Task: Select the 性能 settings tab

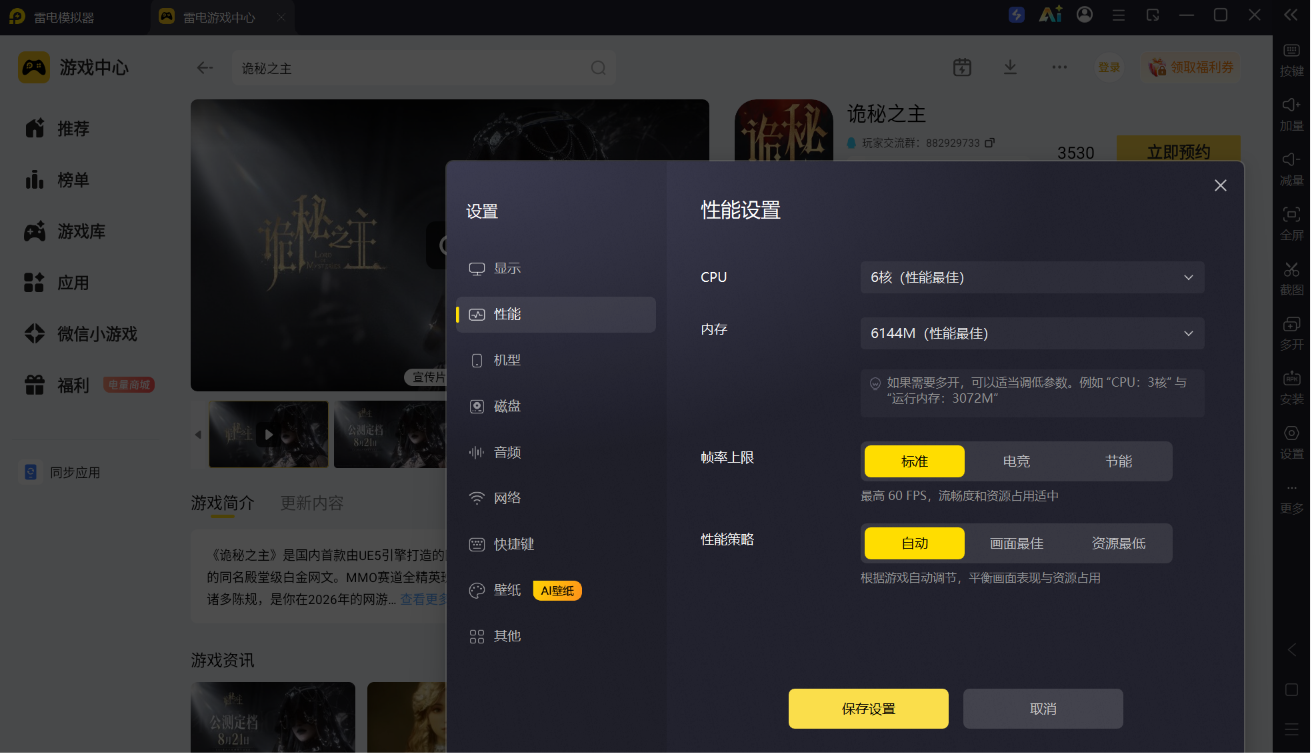Action: tap(556, 314)
